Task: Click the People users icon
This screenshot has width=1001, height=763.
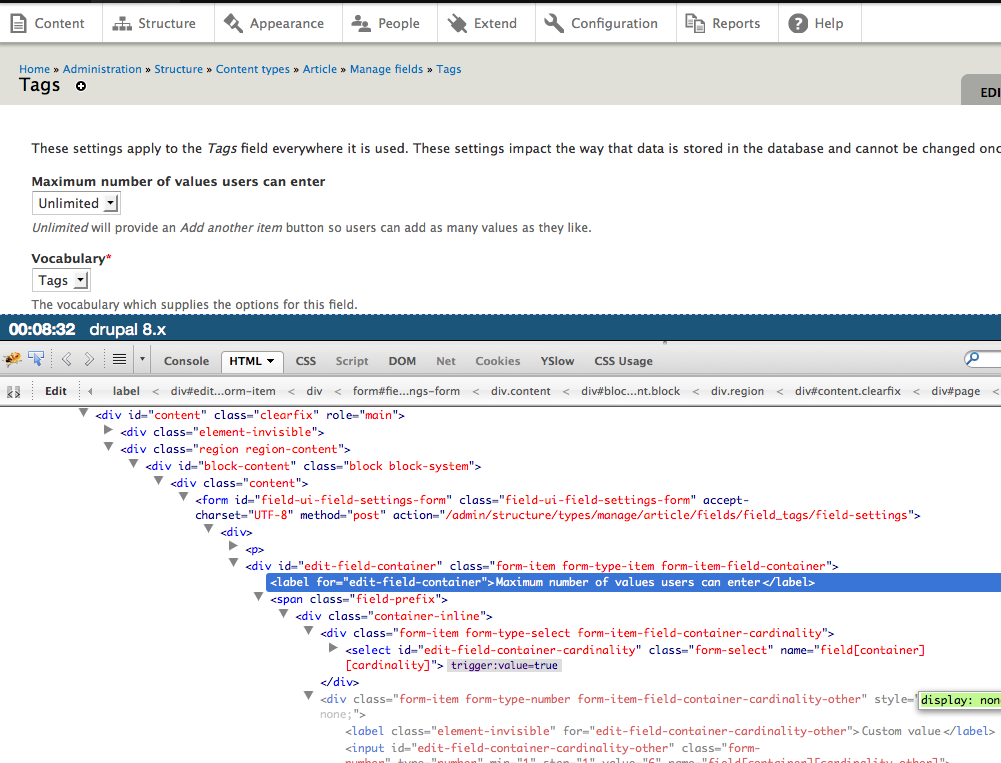Action: click(361, 24)
